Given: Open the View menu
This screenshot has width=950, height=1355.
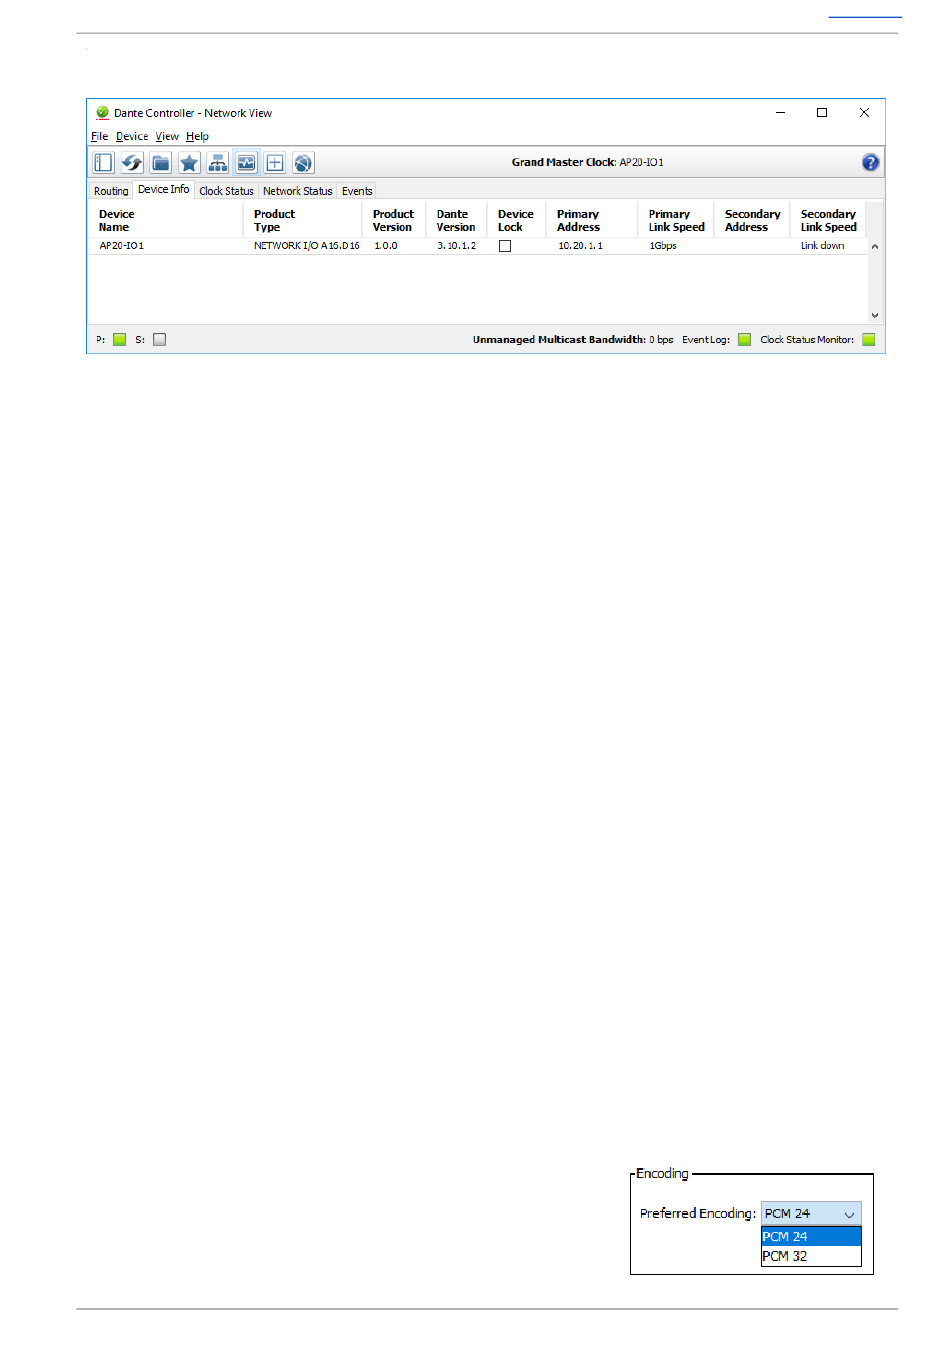Looking at the screenshot, I should [x=167, y=136].
